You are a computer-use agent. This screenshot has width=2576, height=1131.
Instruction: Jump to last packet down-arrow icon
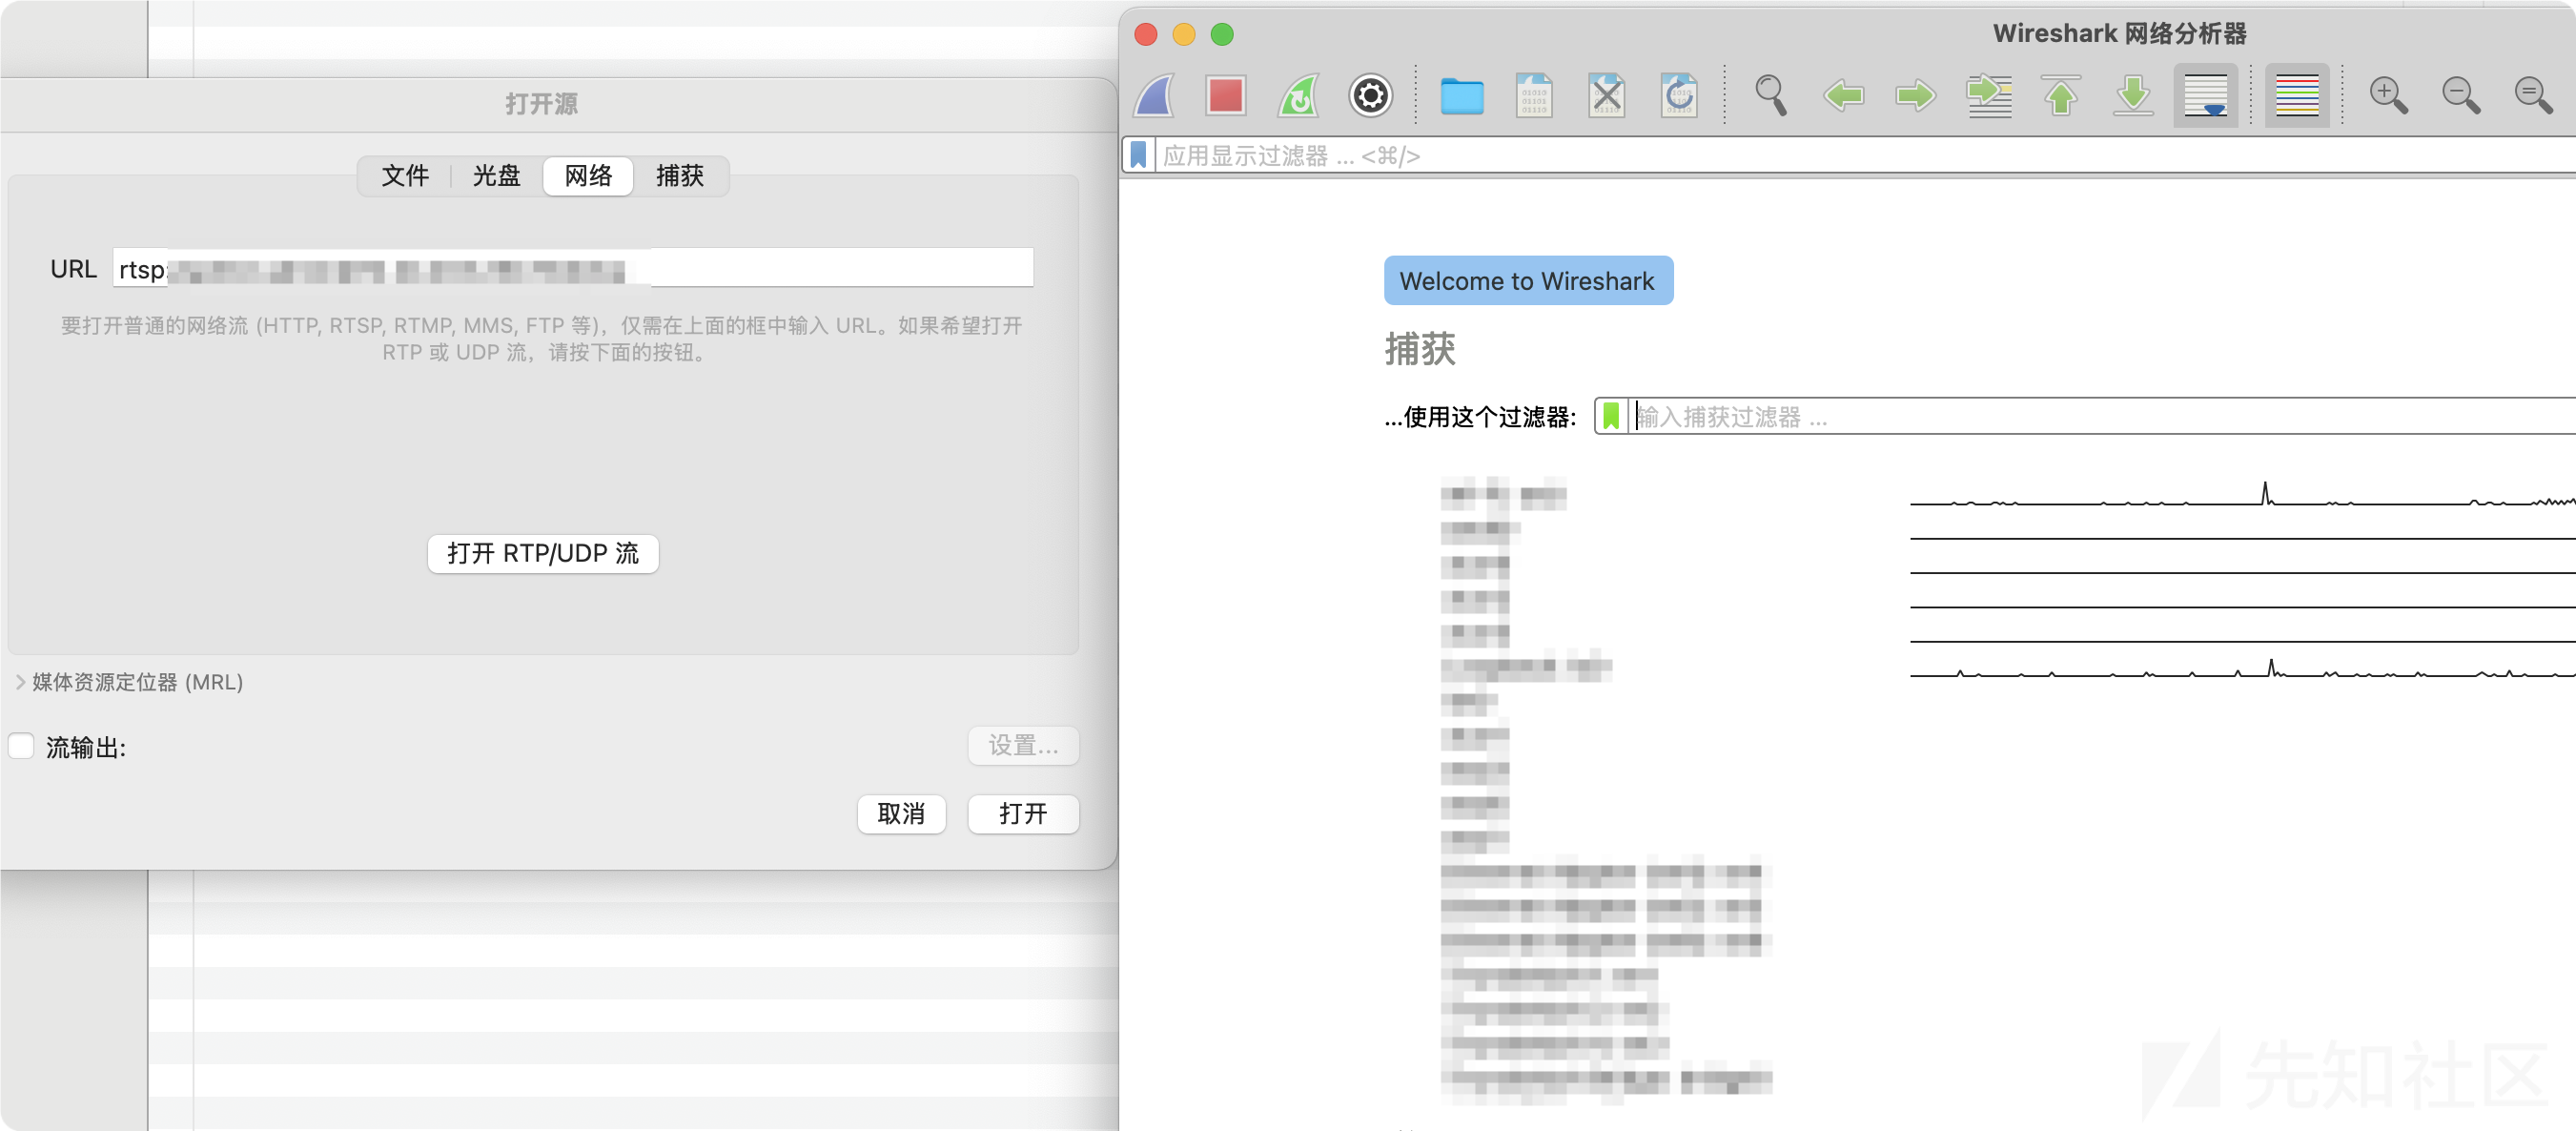pos(2133,96)
